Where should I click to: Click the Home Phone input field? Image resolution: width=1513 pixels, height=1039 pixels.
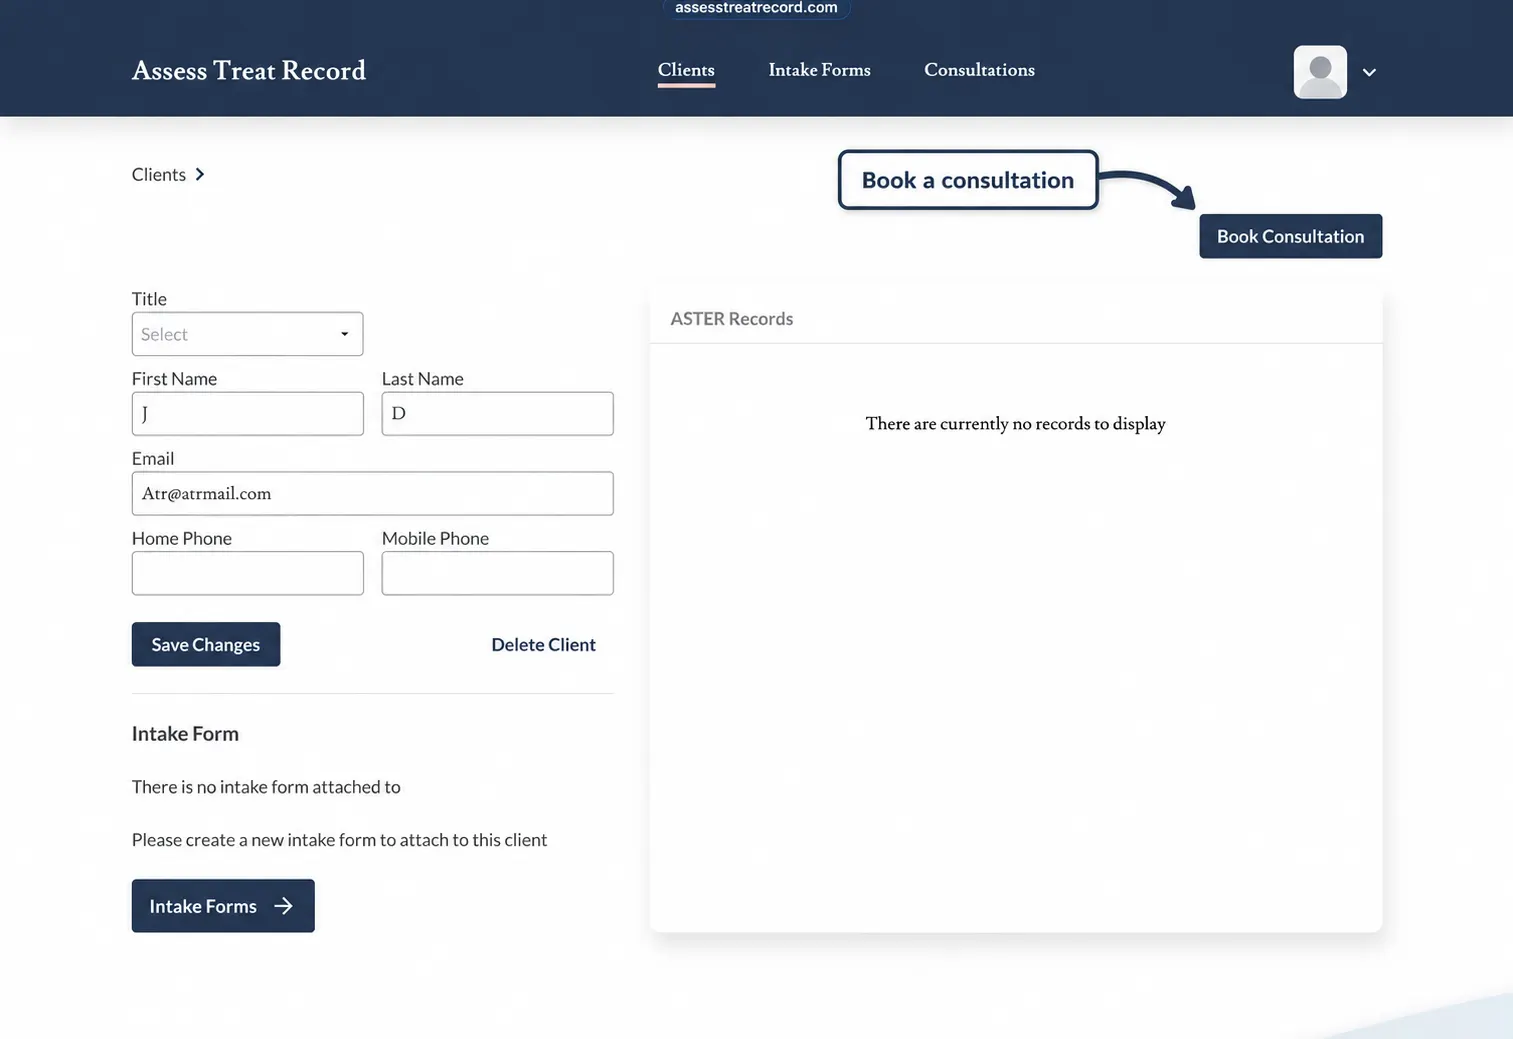[x=247, y=573]
